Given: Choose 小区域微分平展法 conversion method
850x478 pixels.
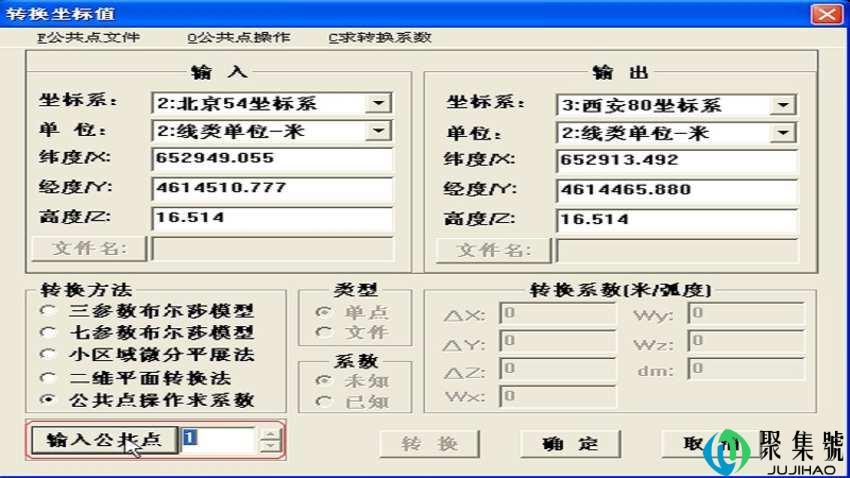Looking at the screenshot, I should click(48, 355).
